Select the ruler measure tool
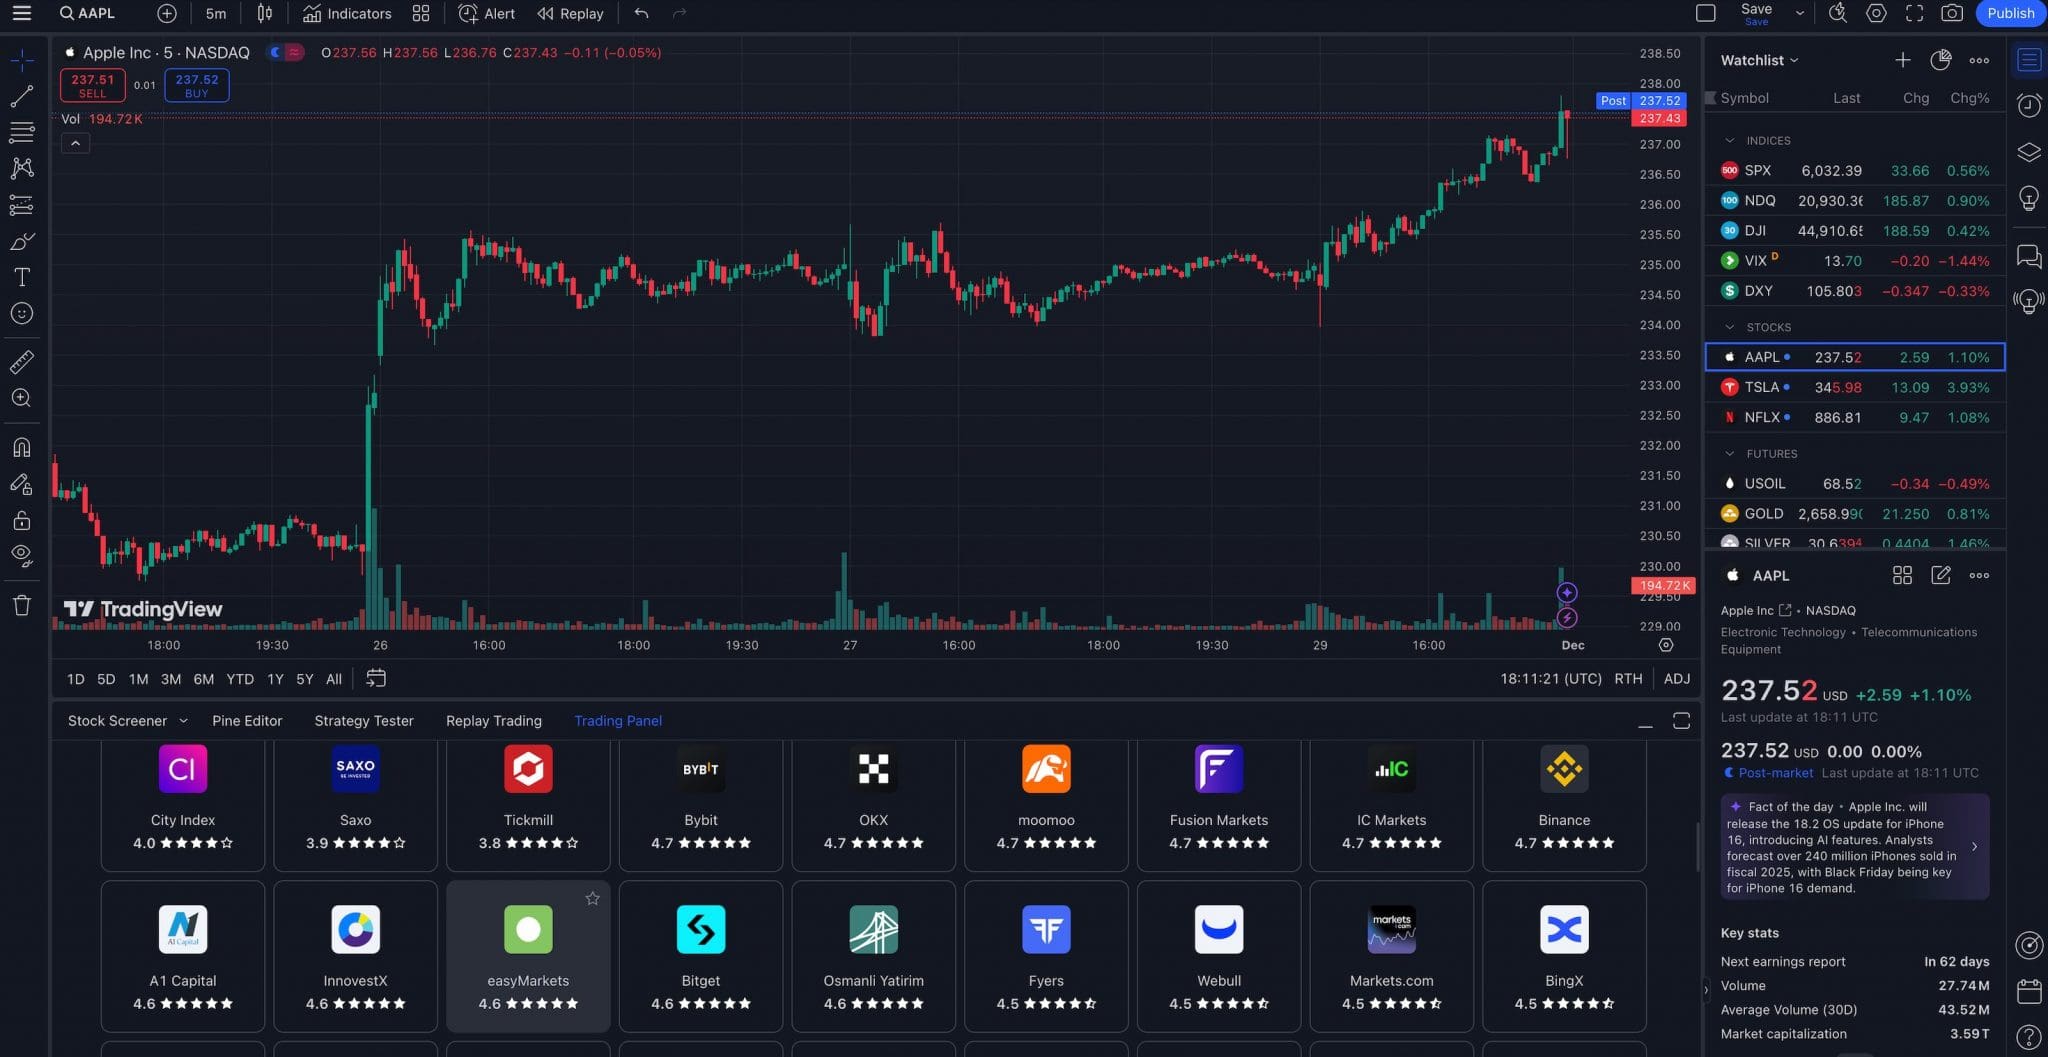Viewport: 2048px width, 1057px height. [22, 361]
